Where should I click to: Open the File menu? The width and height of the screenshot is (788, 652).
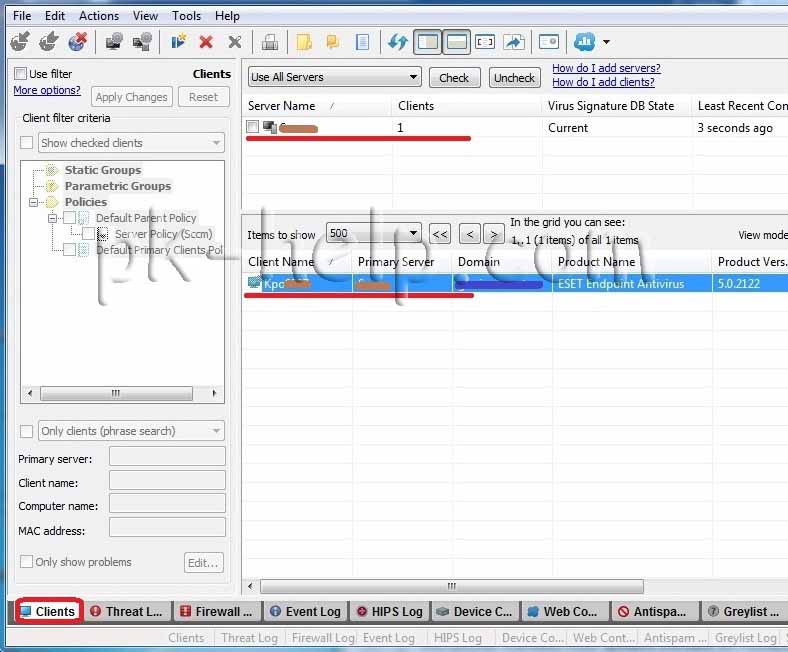tap(22, 16)
